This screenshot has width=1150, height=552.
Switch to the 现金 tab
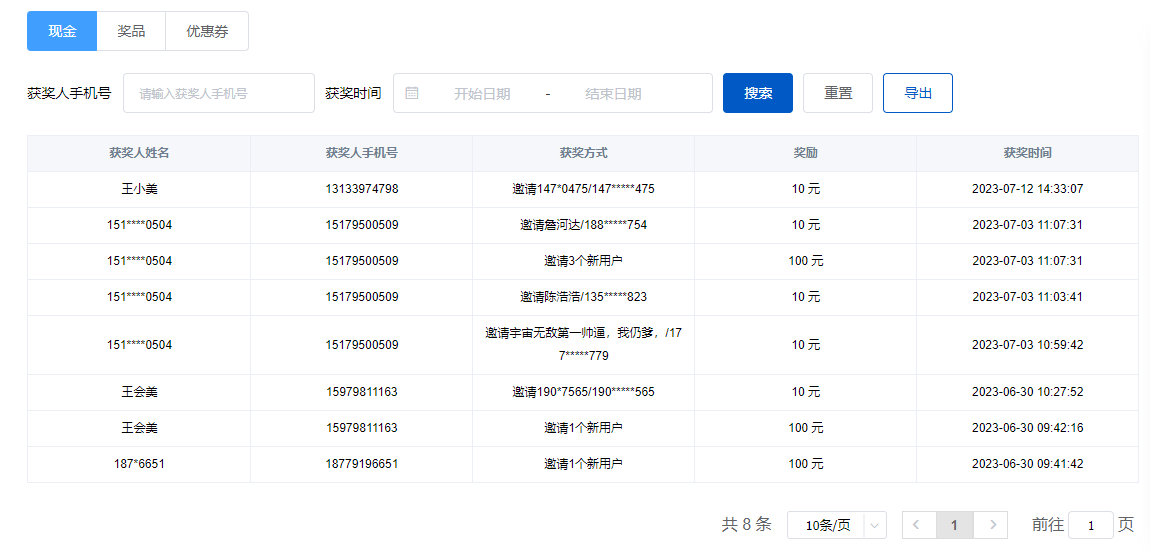62,31
